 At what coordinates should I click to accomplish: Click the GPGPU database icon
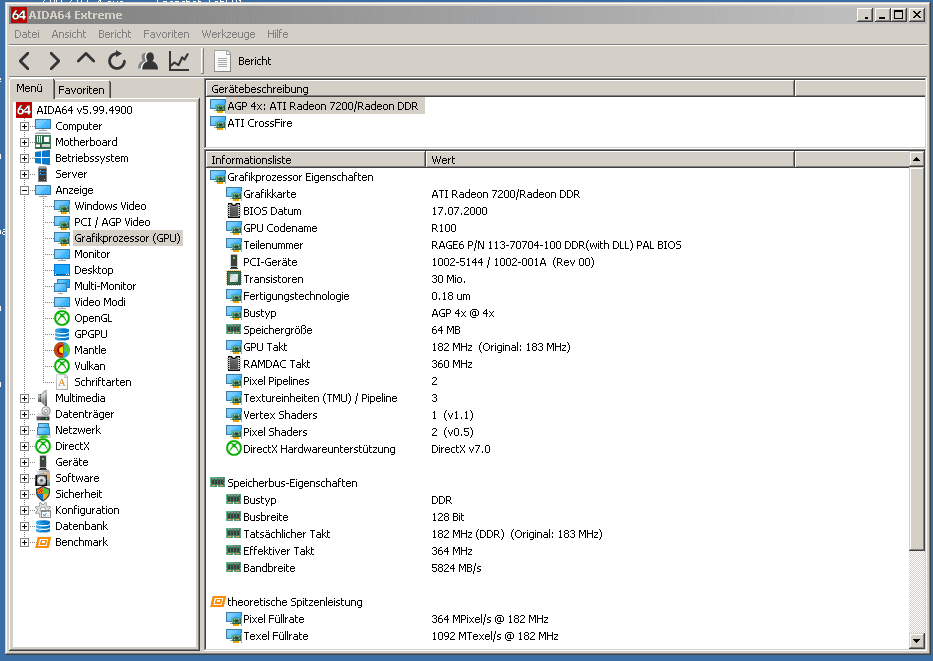tap(62, 334)
